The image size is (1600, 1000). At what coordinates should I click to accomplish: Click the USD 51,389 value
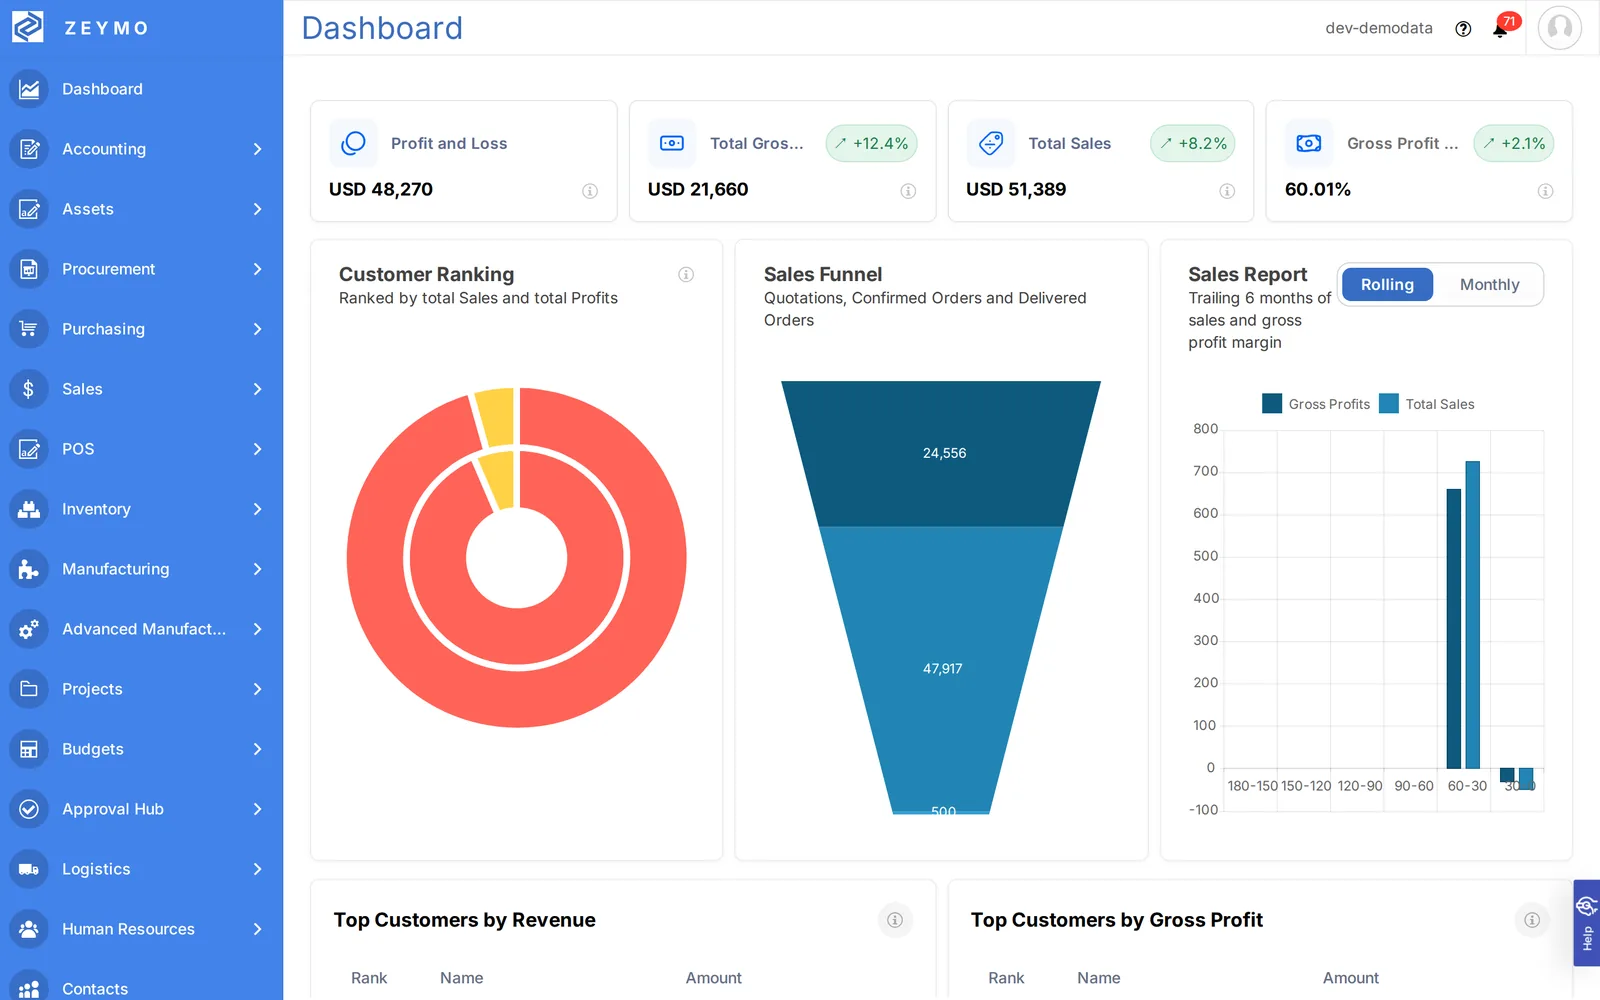(1016, 189)
